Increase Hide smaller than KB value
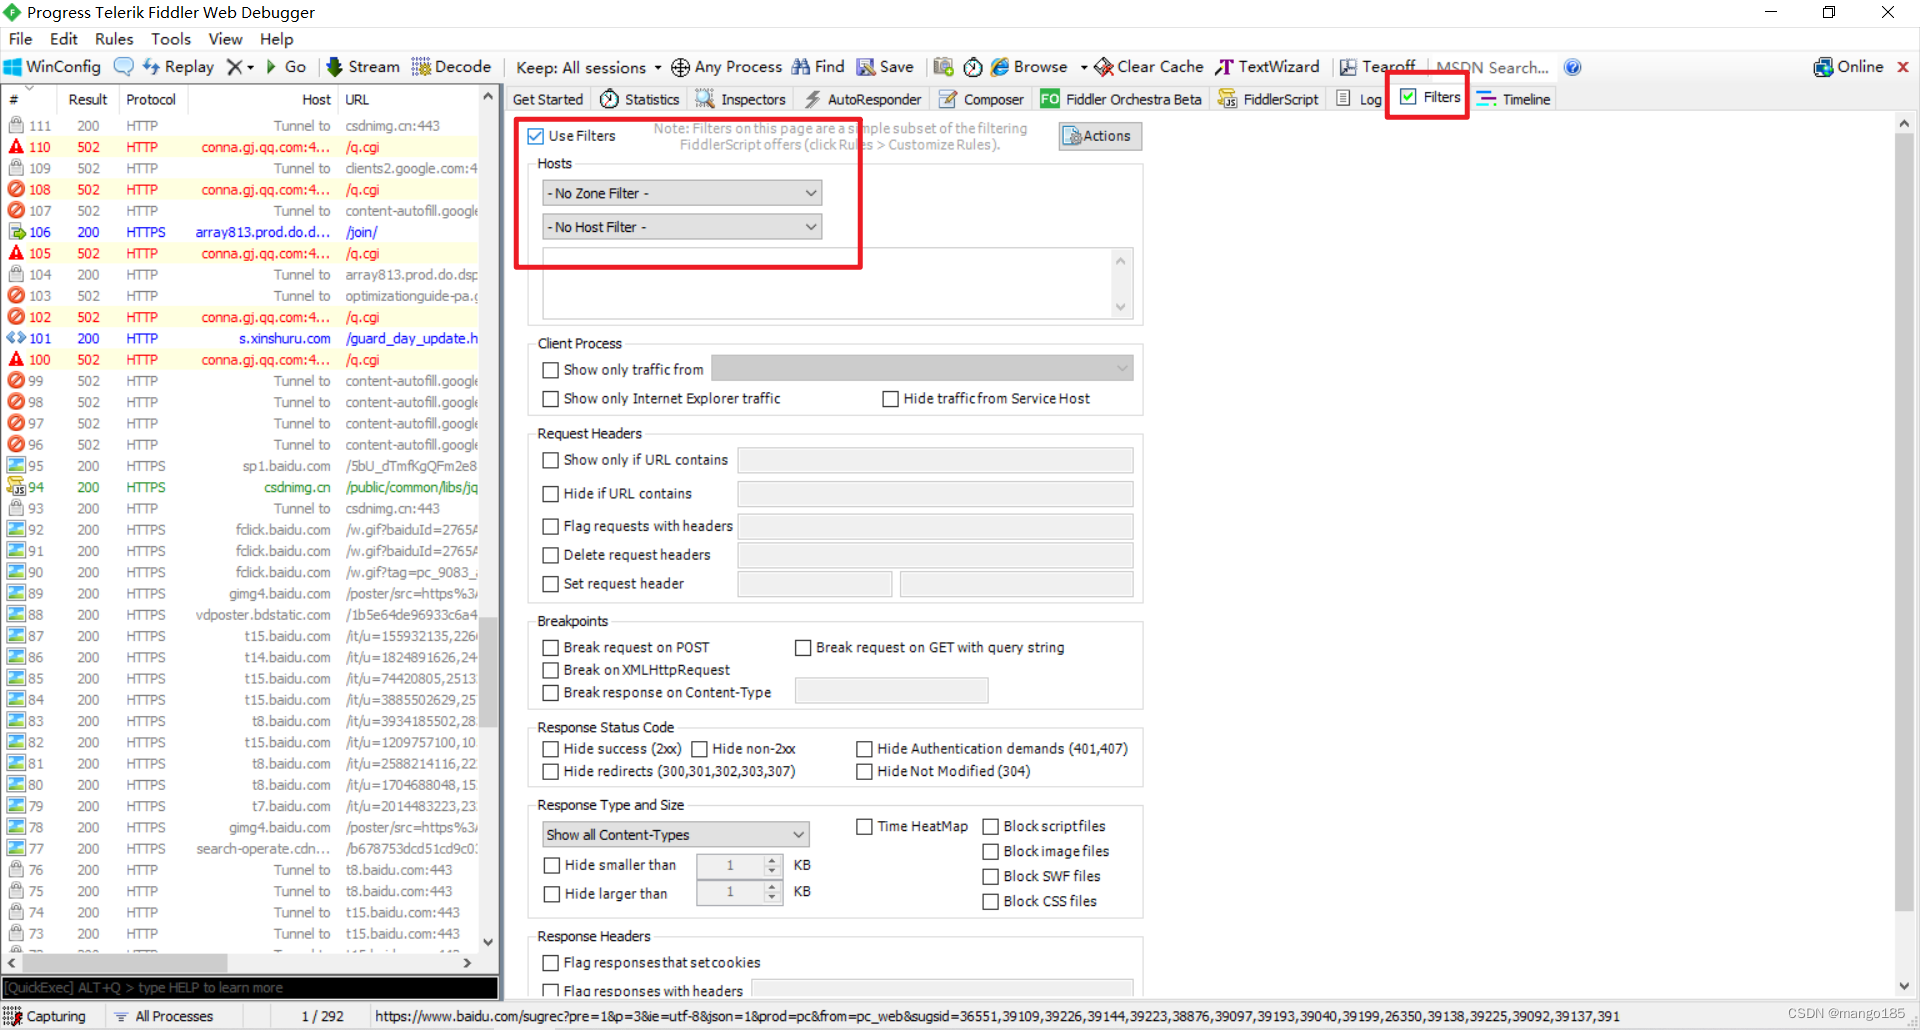The height and width of the screenshot is (1030, 1920). [772, 860]
